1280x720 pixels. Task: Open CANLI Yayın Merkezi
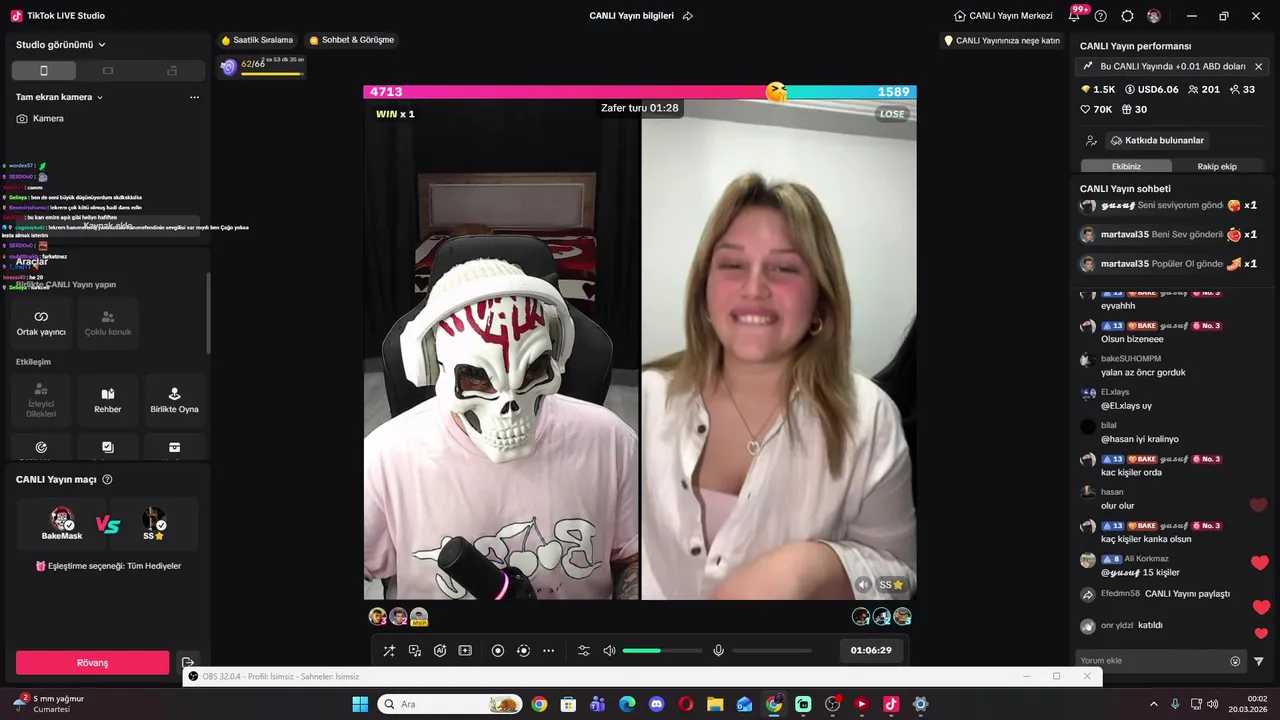(x=1003, y=16)
